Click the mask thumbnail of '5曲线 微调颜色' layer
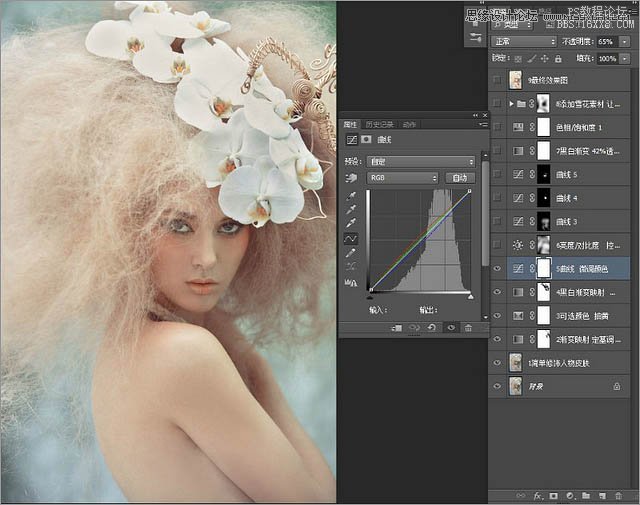The height and width of the screenshot is (505, 640). (x=544, y=268)
